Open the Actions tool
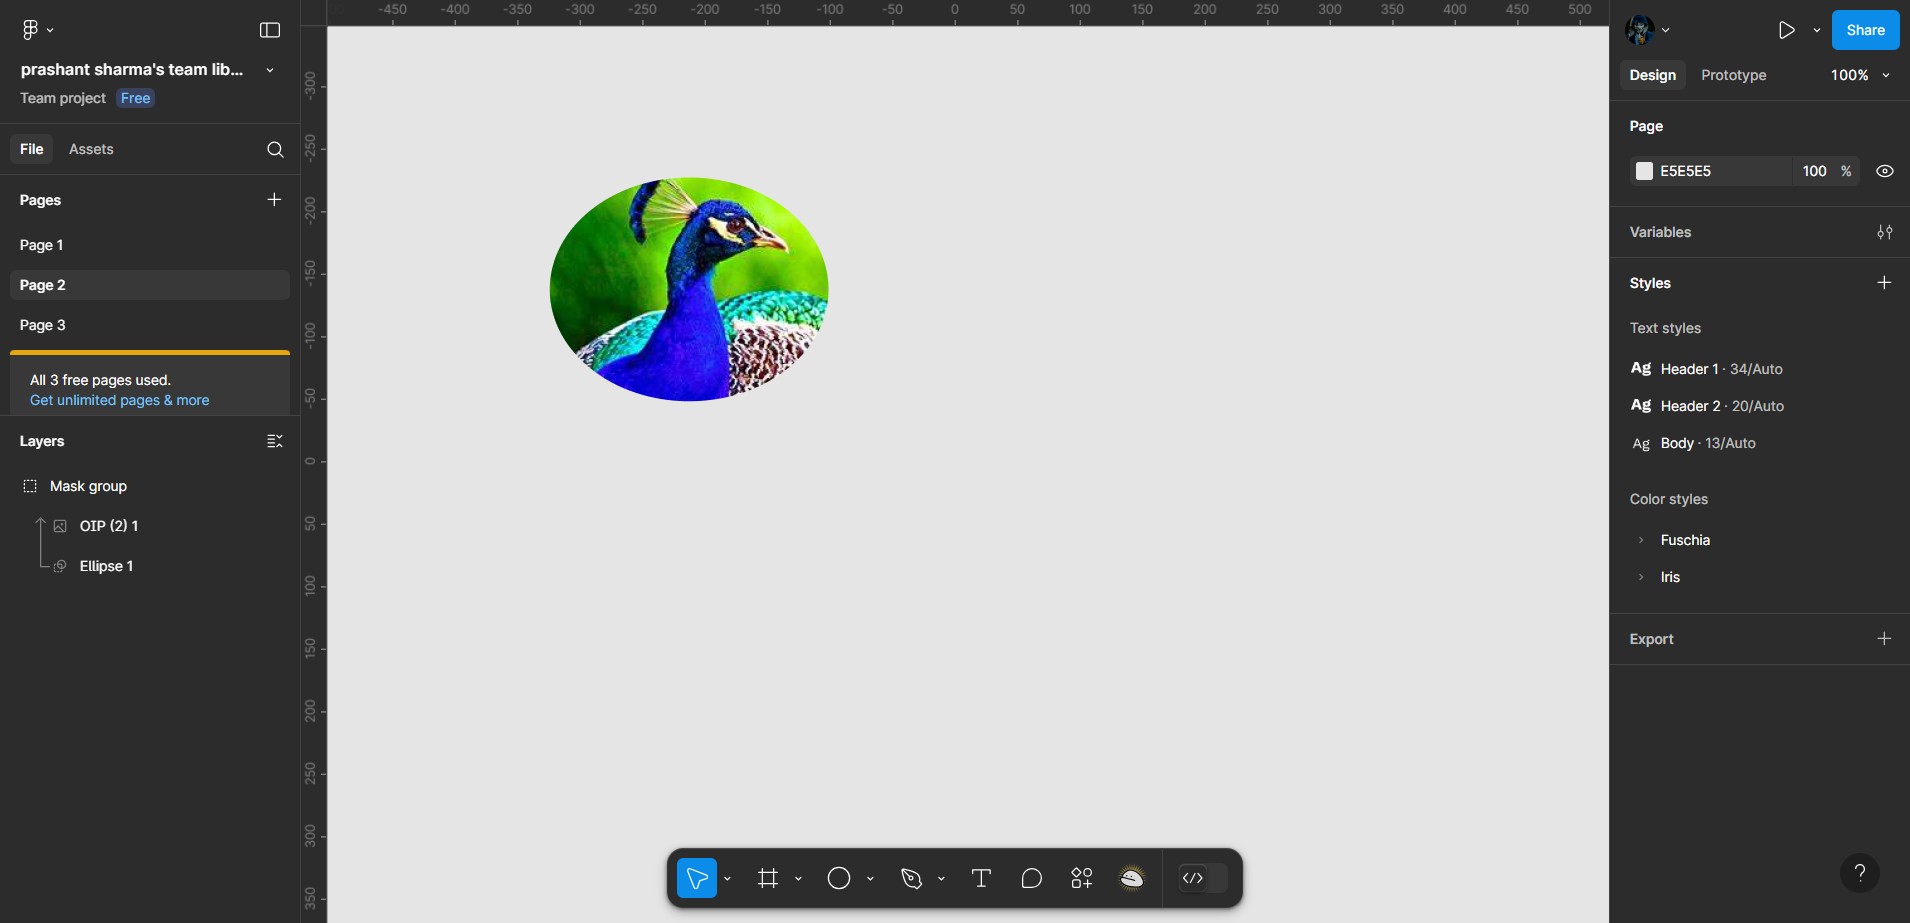This screenshot has width=1910, height=923. coord(1082,878)
